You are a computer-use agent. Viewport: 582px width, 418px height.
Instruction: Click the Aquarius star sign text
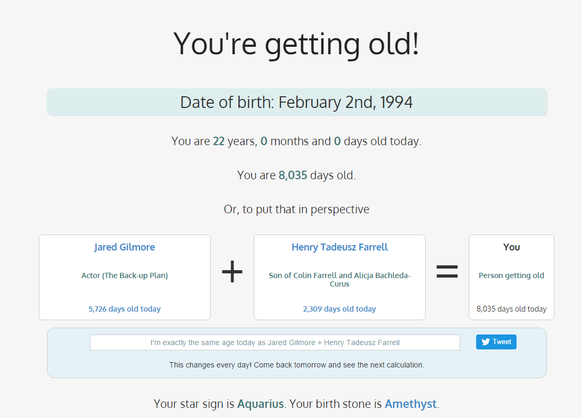[x=260, y=404]
